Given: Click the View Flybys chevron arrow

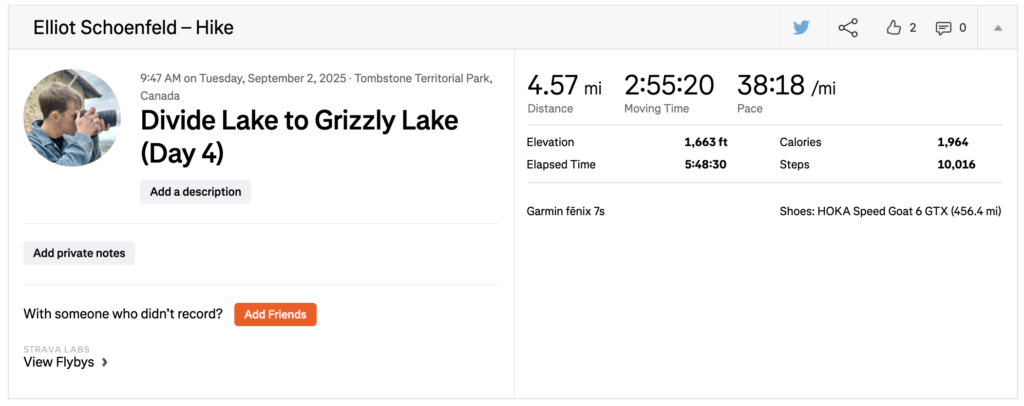Looking at the screenshot, I should [105, 363].
